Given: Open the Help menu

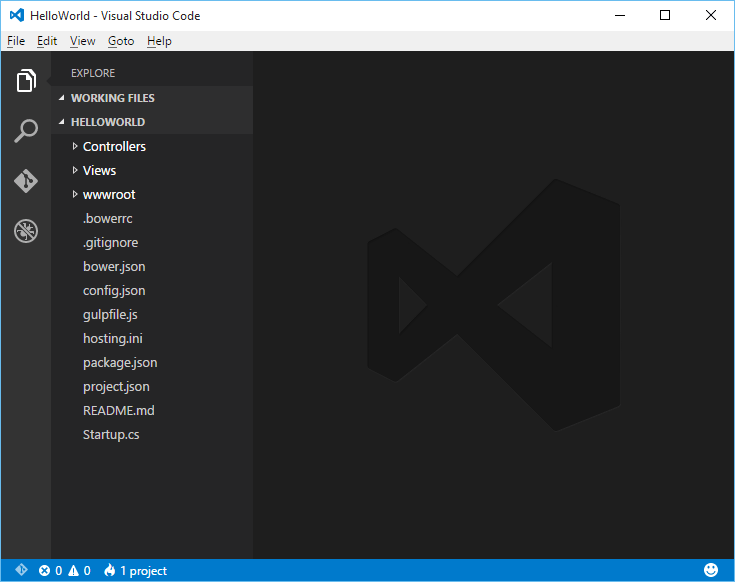Looking at the screenshot, I should 159,41.
